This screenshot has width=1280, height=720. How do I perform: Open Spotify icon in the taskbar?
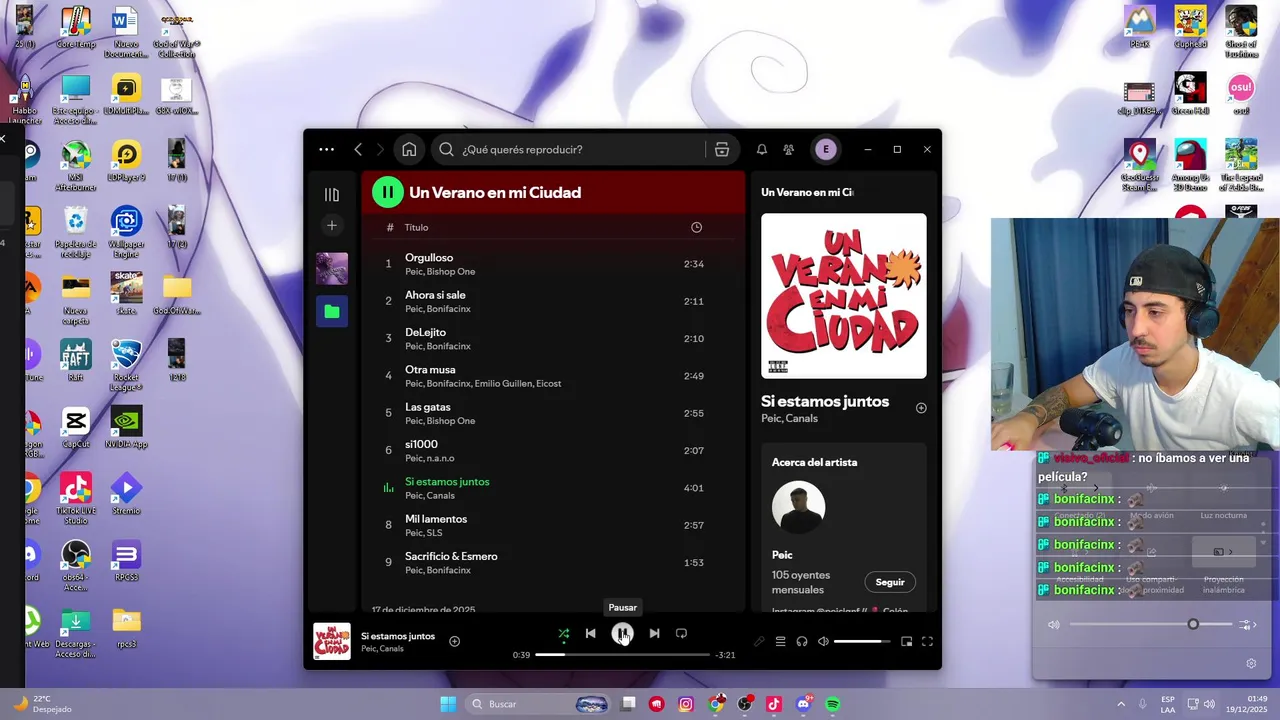point(833,704)
